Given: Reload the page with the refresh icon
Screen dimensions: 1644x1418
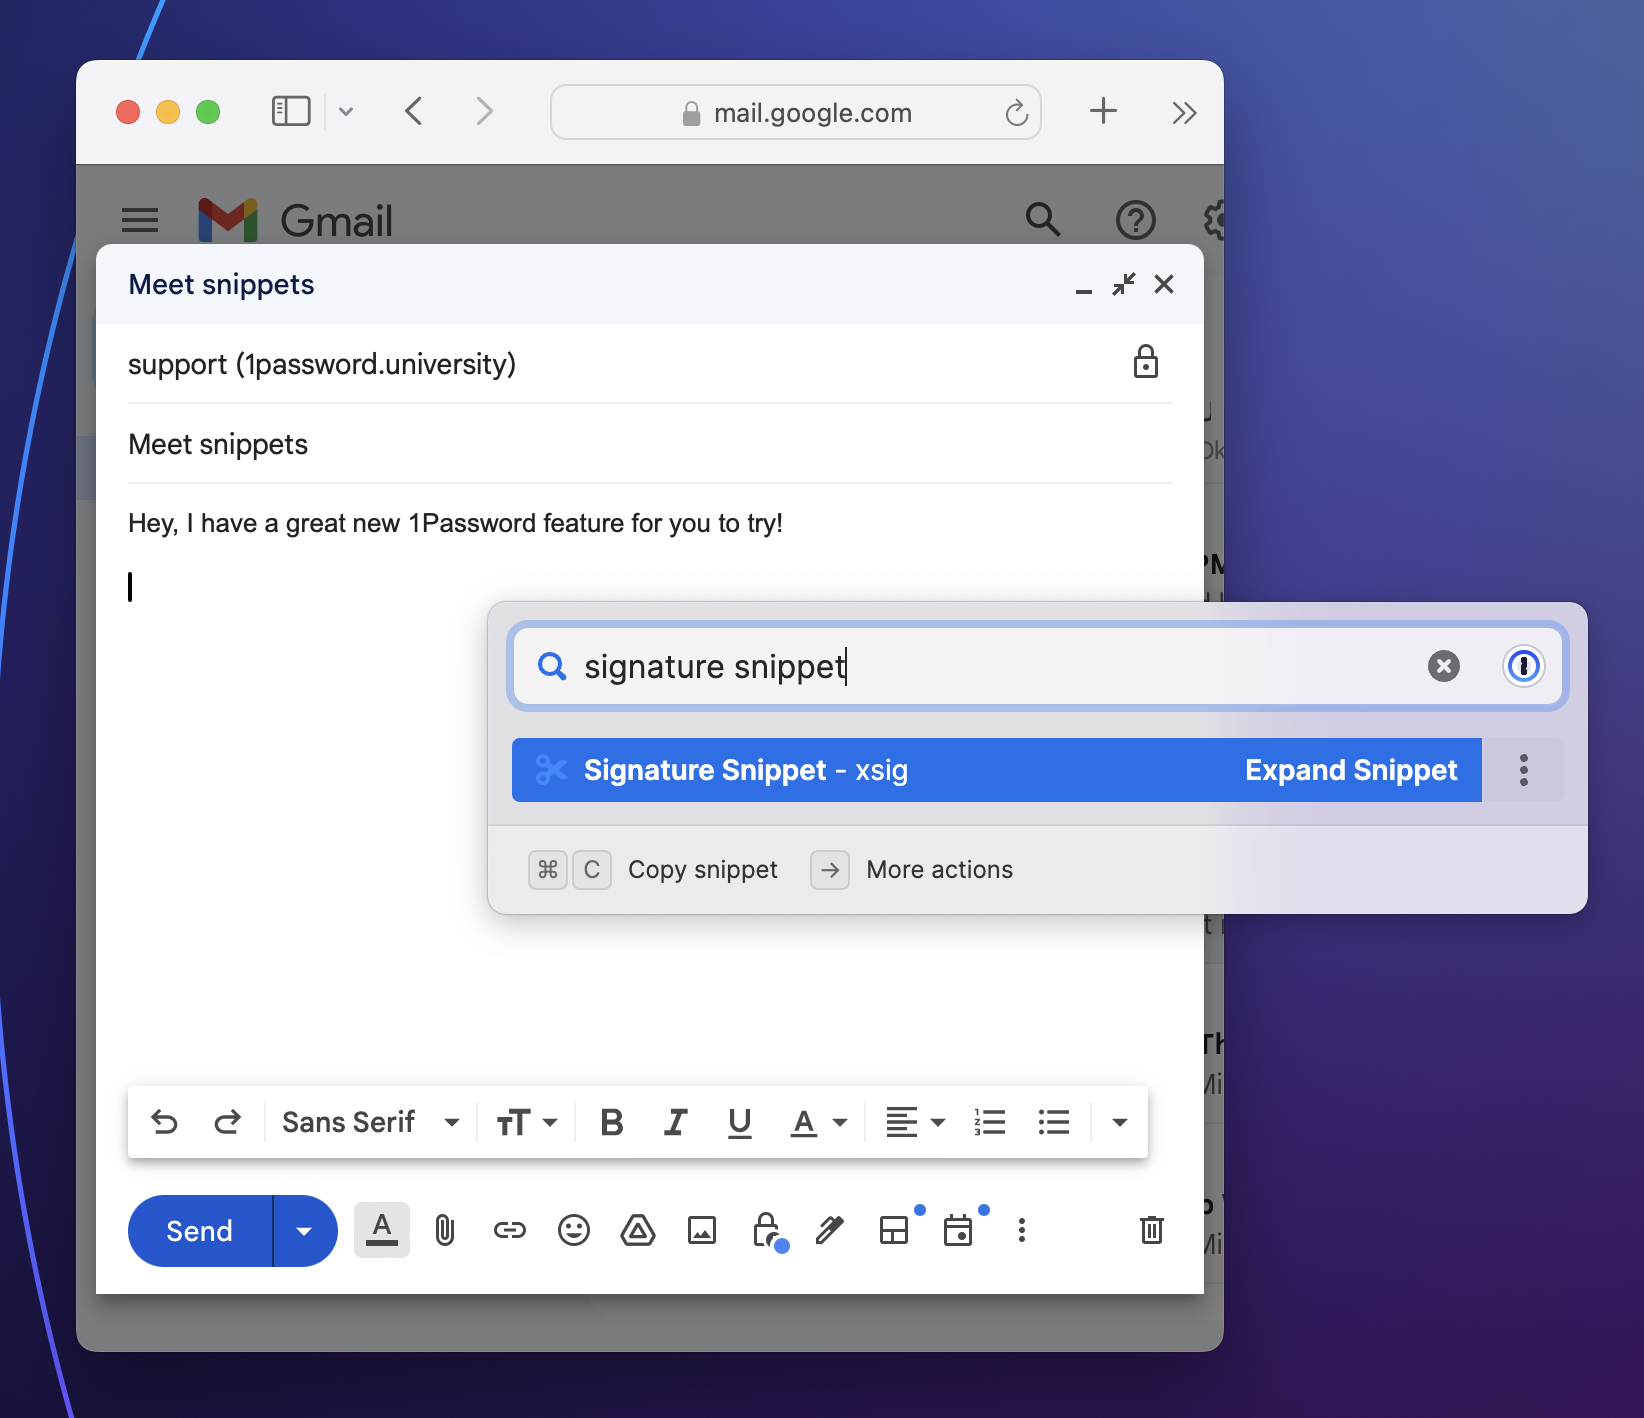Looking at the screenshot, I should (1017, 113).
